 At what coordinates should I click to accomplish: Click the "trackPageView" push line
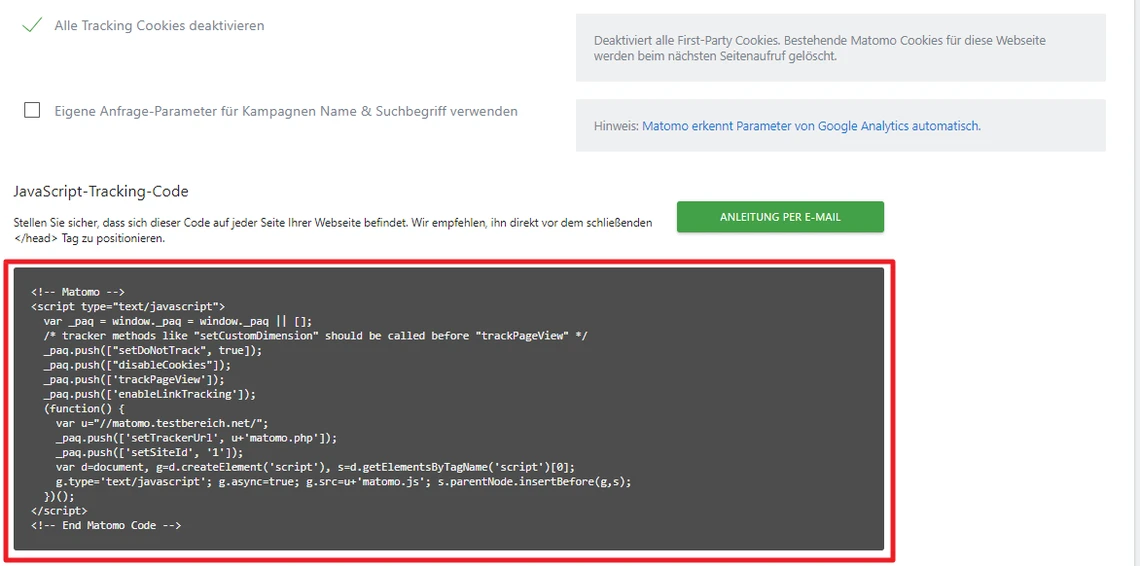click(134, 379)
